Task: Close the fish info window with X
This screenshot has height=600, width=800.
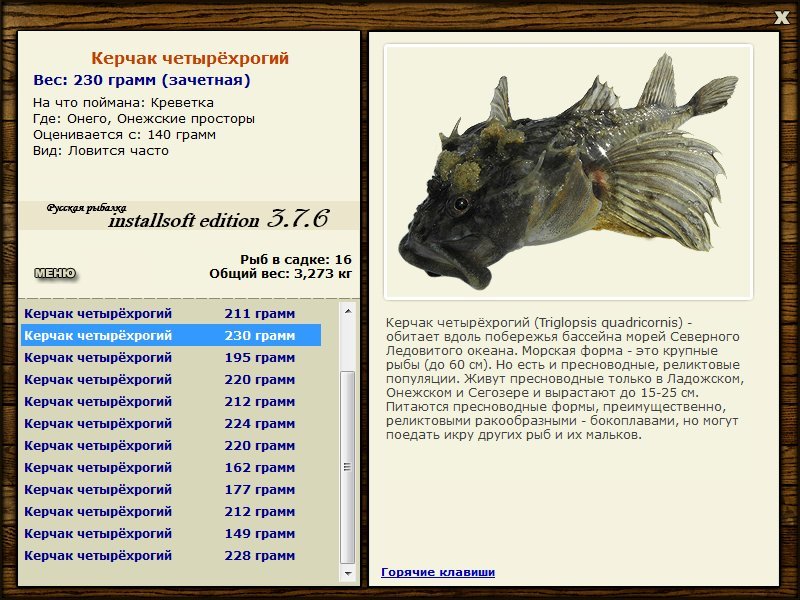Action: [x=781, y=18]
